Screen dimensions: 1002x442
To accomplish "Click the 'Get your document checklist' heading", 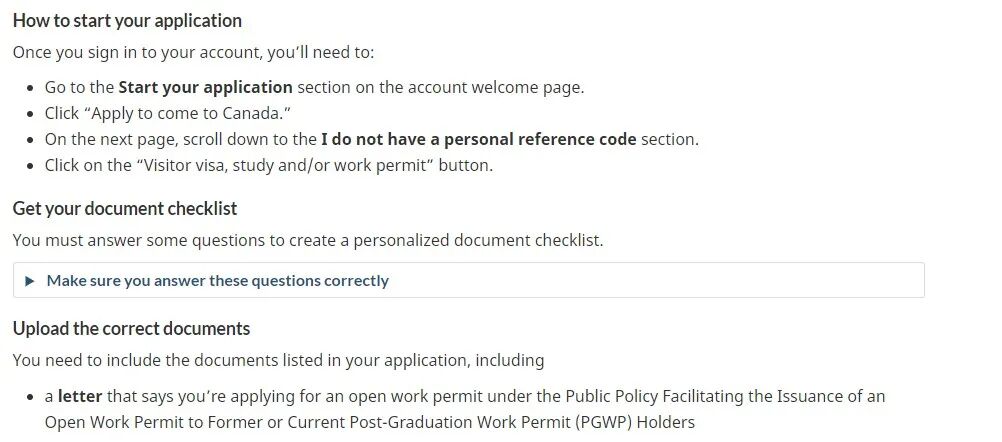I will (x=125, y=209).
